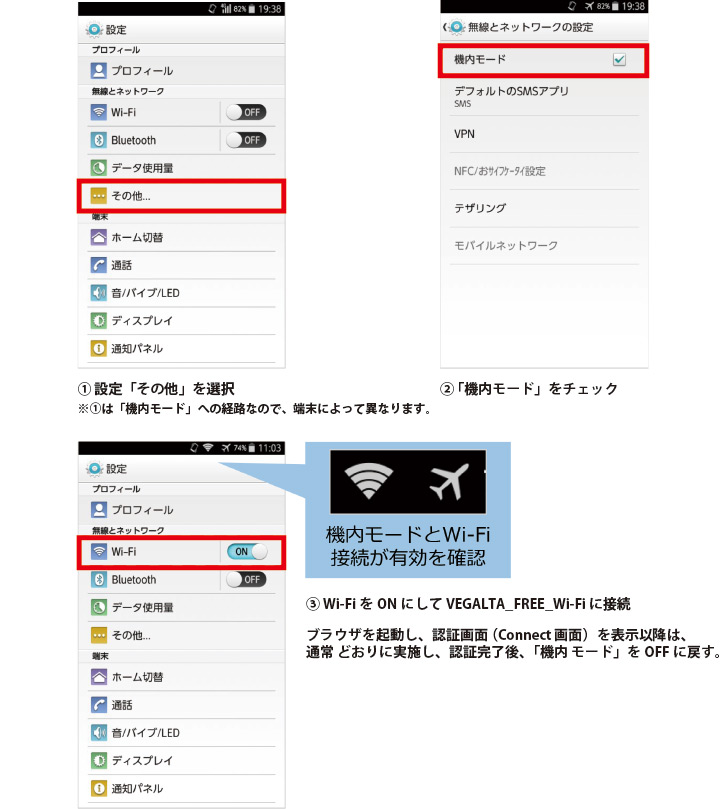Click ディスプレイ icon in bottom settings screen
The image size is (726, 809).
pyautogui.click(x=99, y=761)
